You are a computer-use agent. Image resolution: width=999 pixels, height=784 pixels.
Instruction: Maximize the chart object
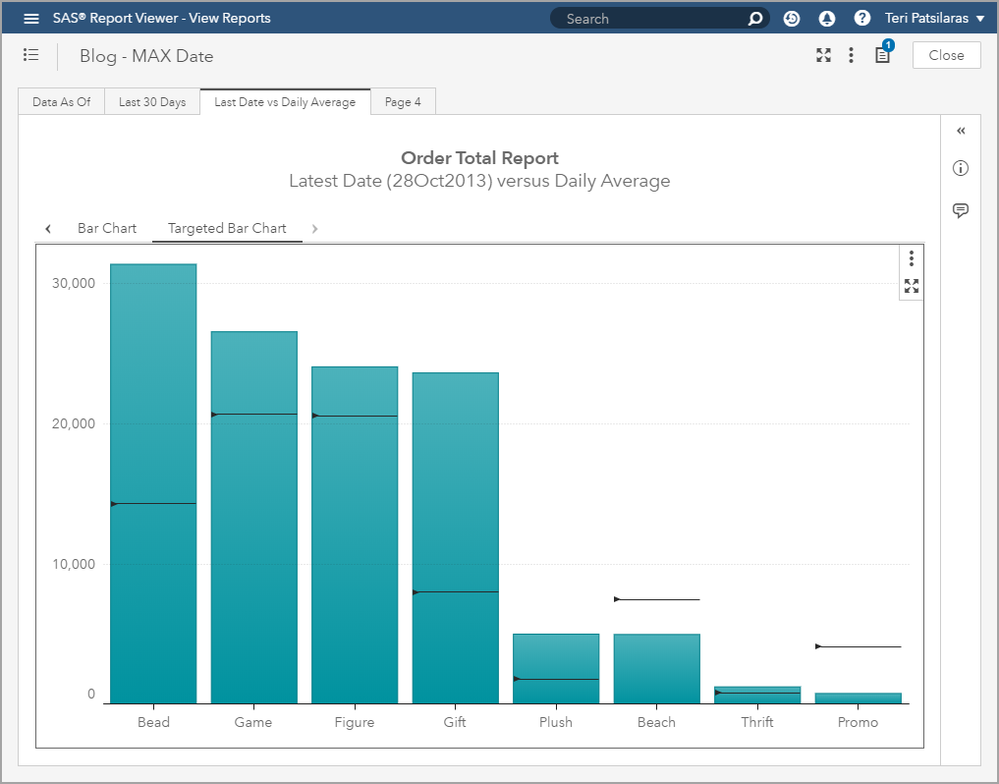[911, 286]
